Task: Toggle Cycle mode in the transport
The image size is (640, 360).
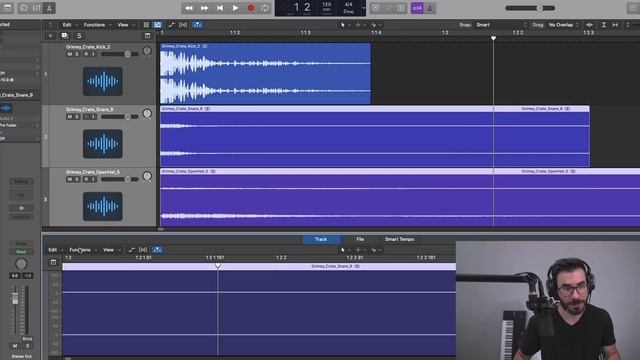Action: pyautogui.click(x=265, y=8)
